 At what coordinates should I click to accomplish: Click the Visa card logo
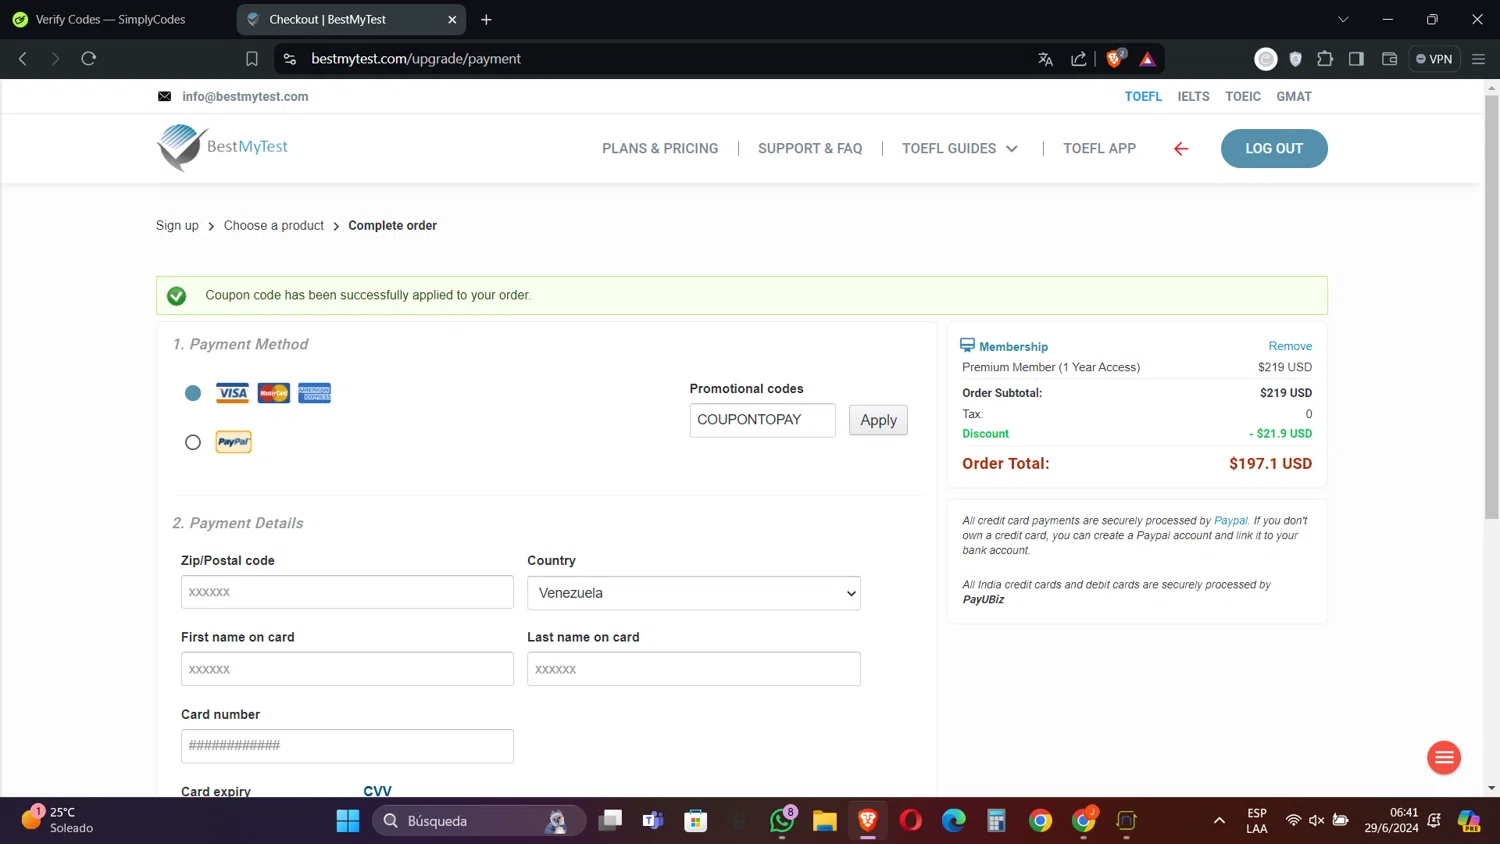click(233, 393)
